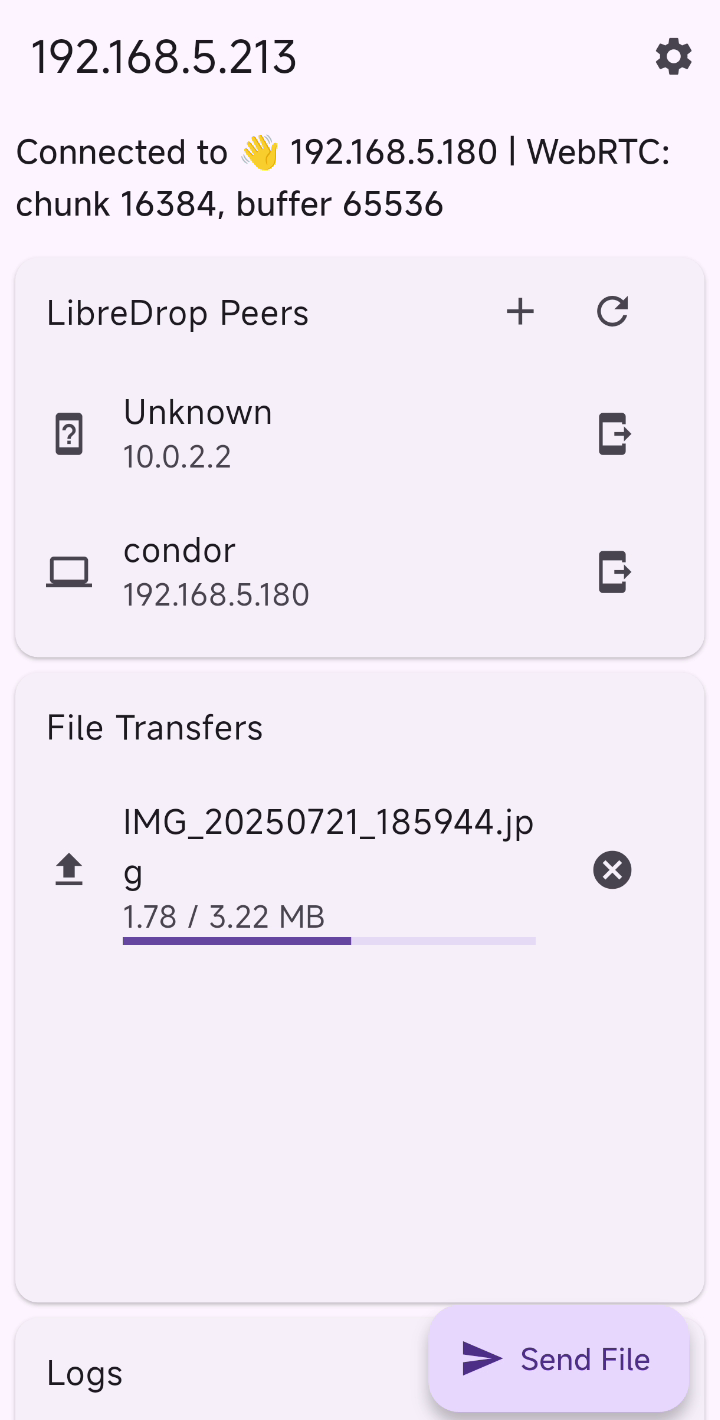Add a new peer with plus icon
720x1420 pixels.
point(520,312)
